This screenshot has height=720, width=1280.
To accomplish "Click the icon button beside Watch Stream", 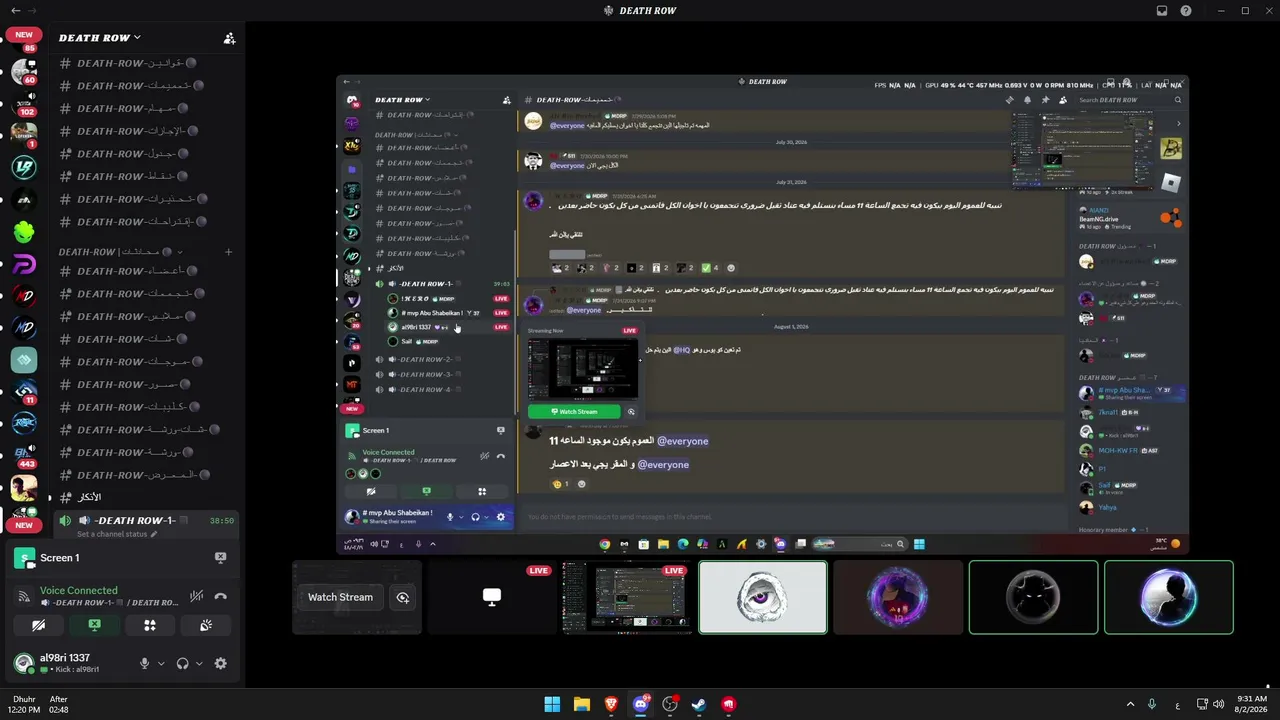I will click(x=403, y=598).
